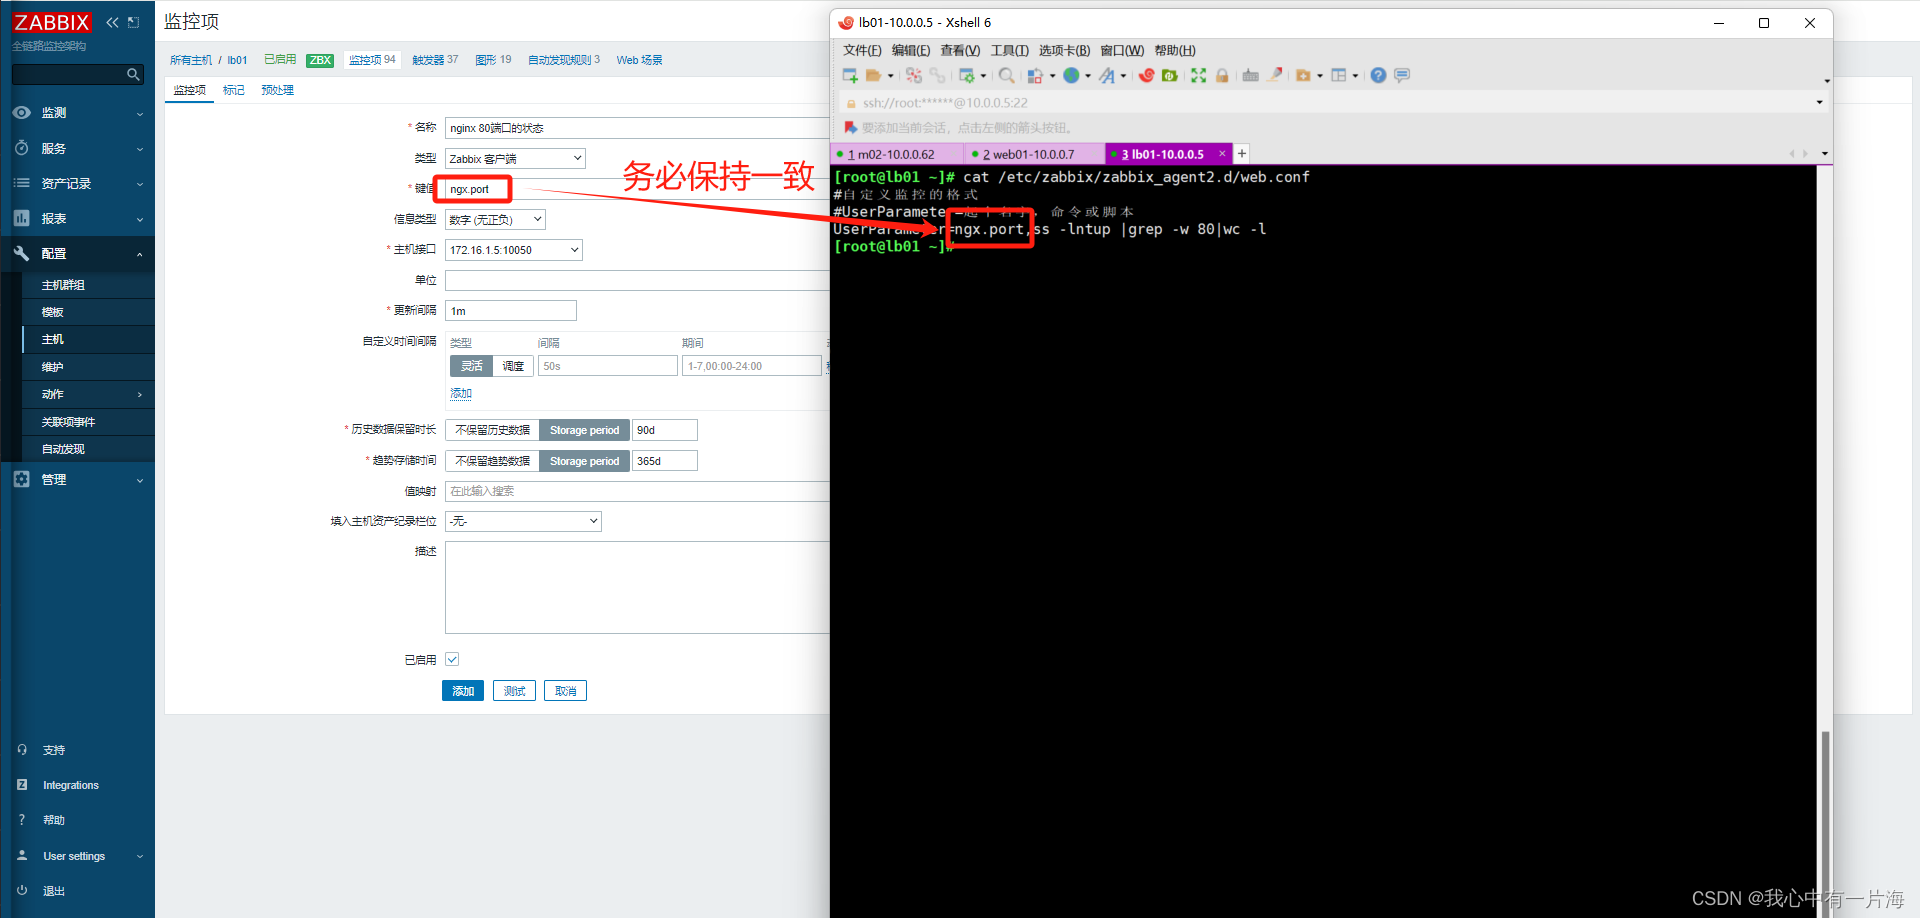The width and height of the screenshot is (1920, 918).
Task: Open the 填入主机资产纪录栏位 dropdown
Action: tap(523, 521)
